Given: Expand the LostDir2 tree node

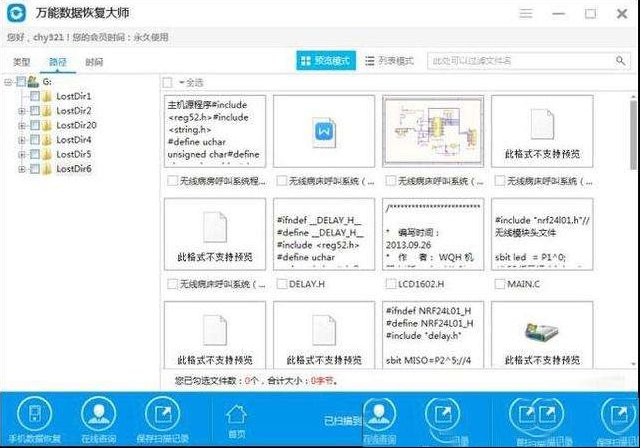Looking at the screenshot, I should (22, 111).
